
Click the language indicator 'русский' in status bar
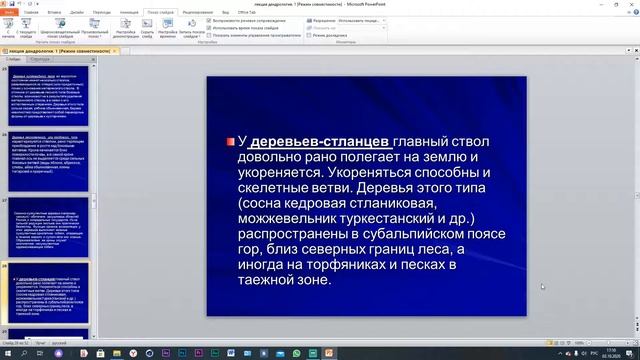coord(60,343)
